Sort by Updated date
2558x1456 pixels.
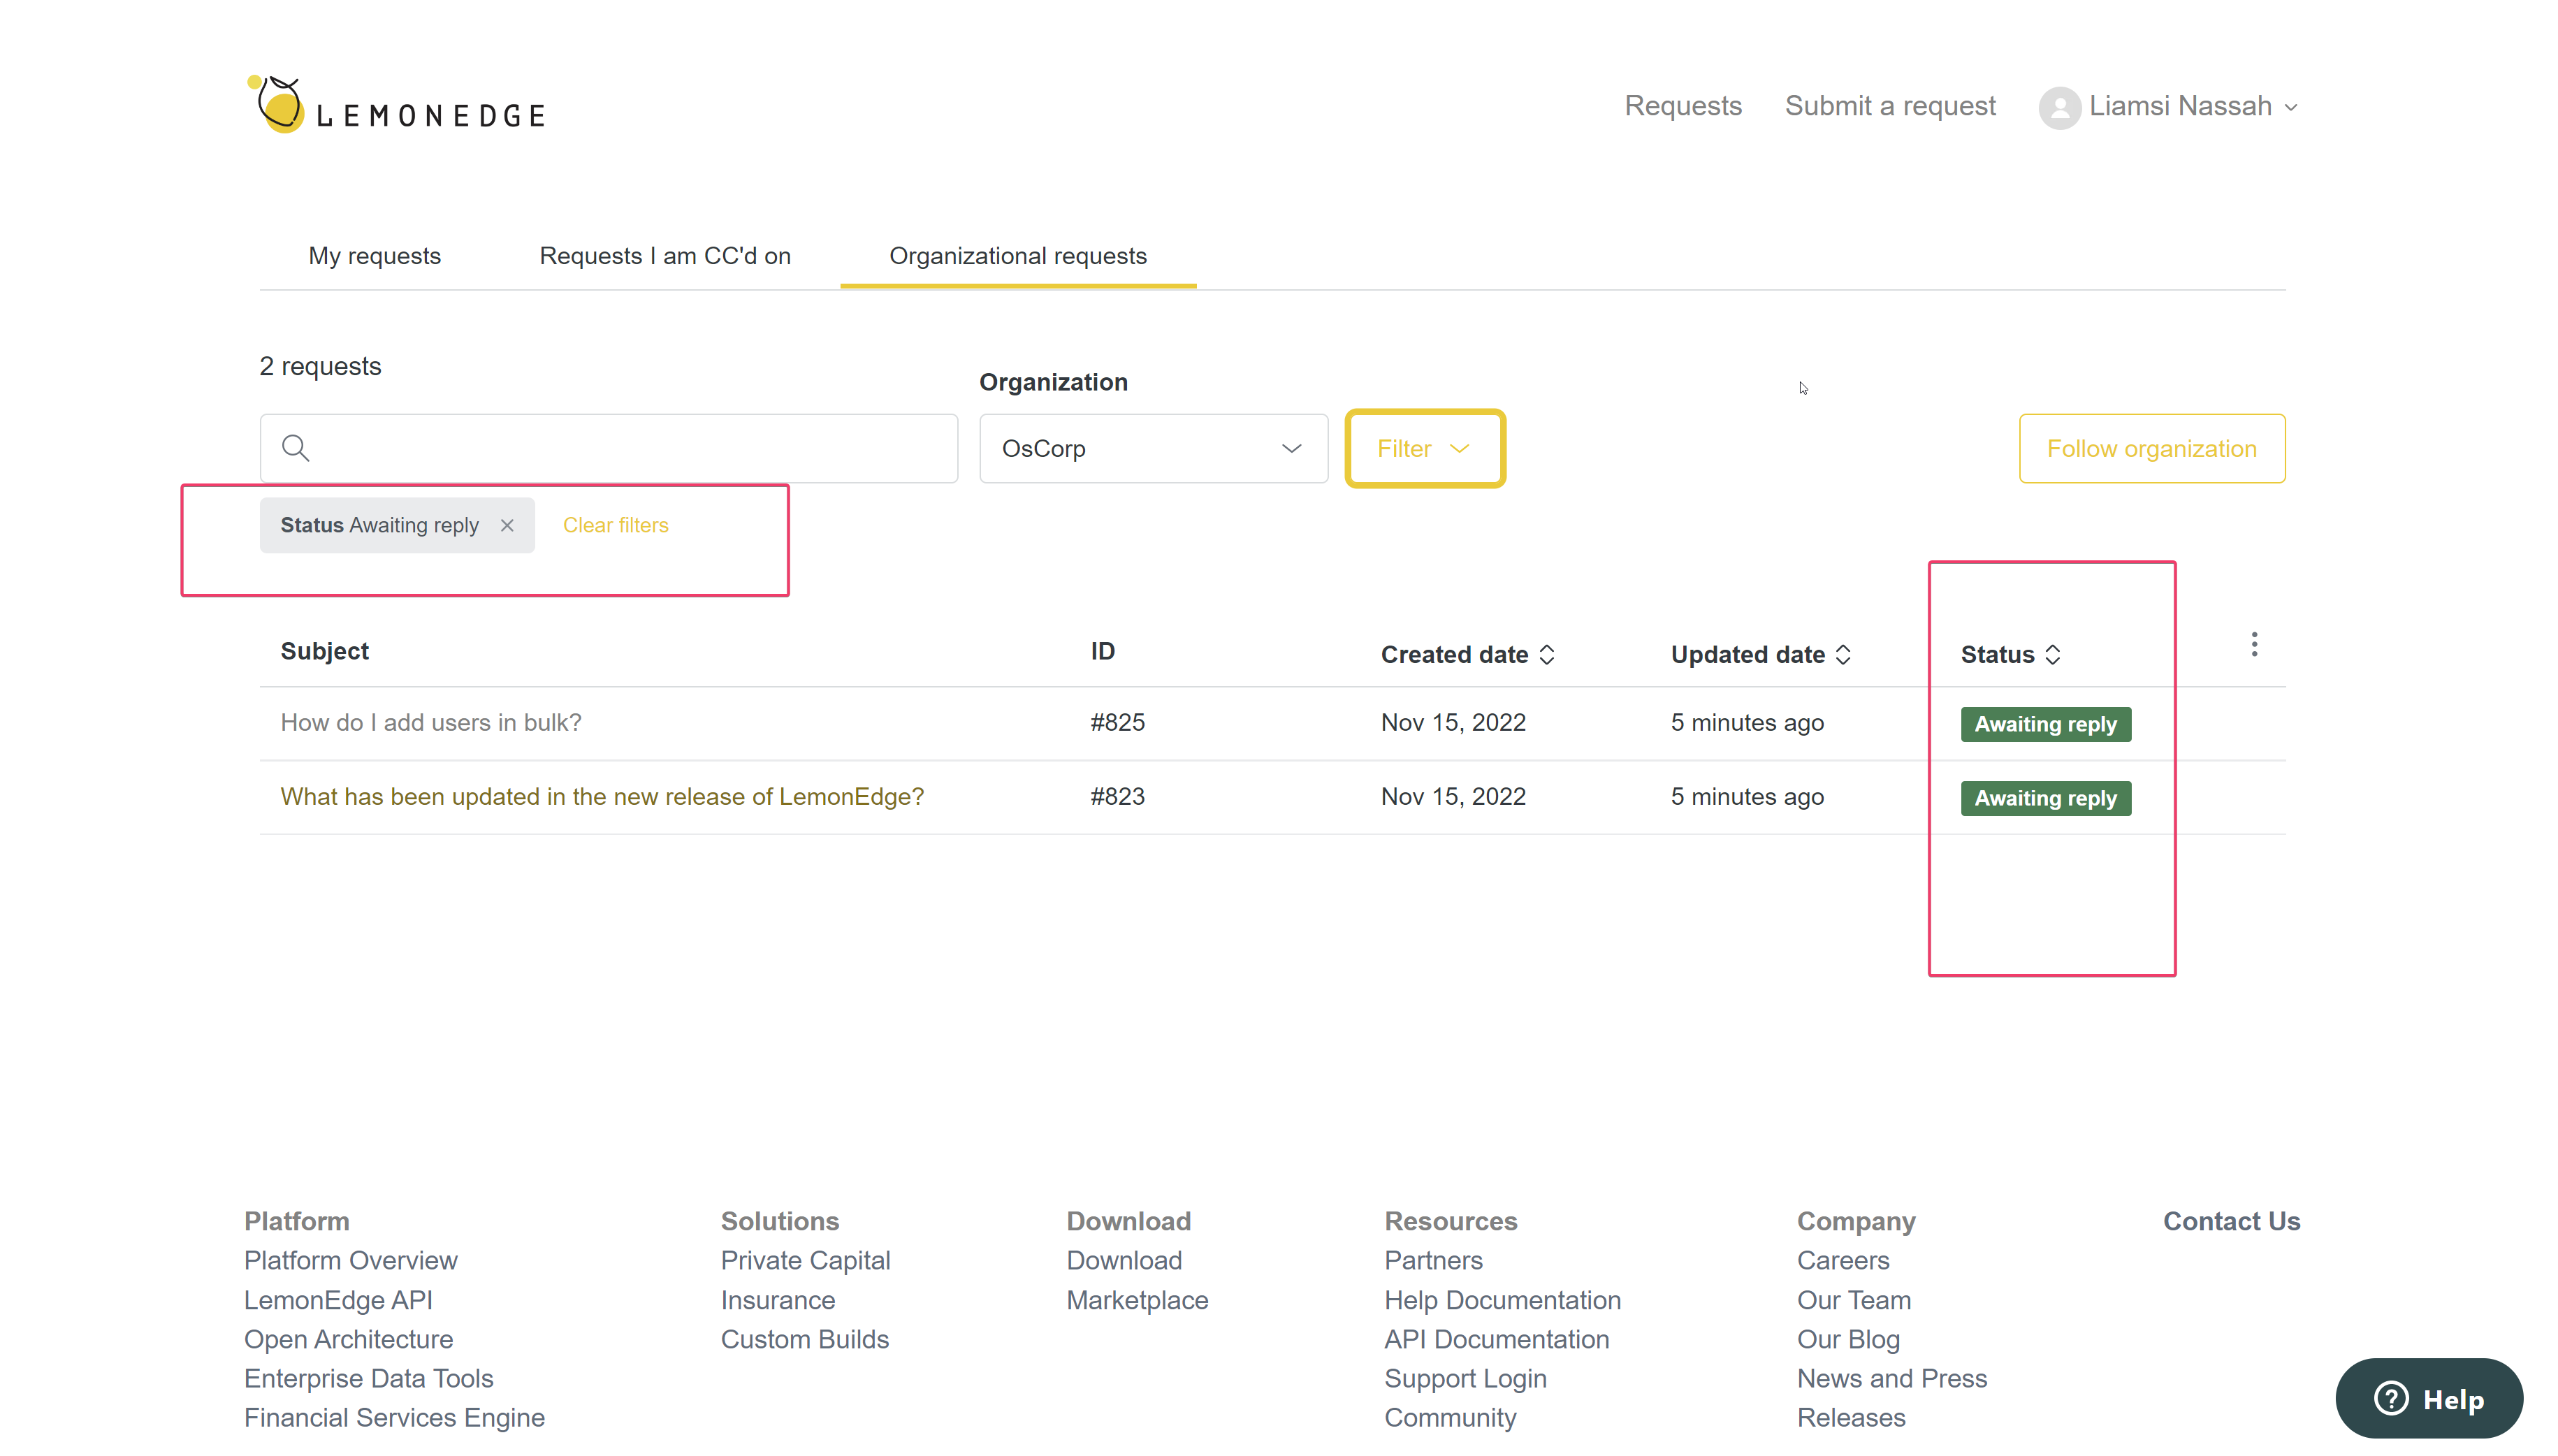pyautogui.click(x=1761, y=654)
